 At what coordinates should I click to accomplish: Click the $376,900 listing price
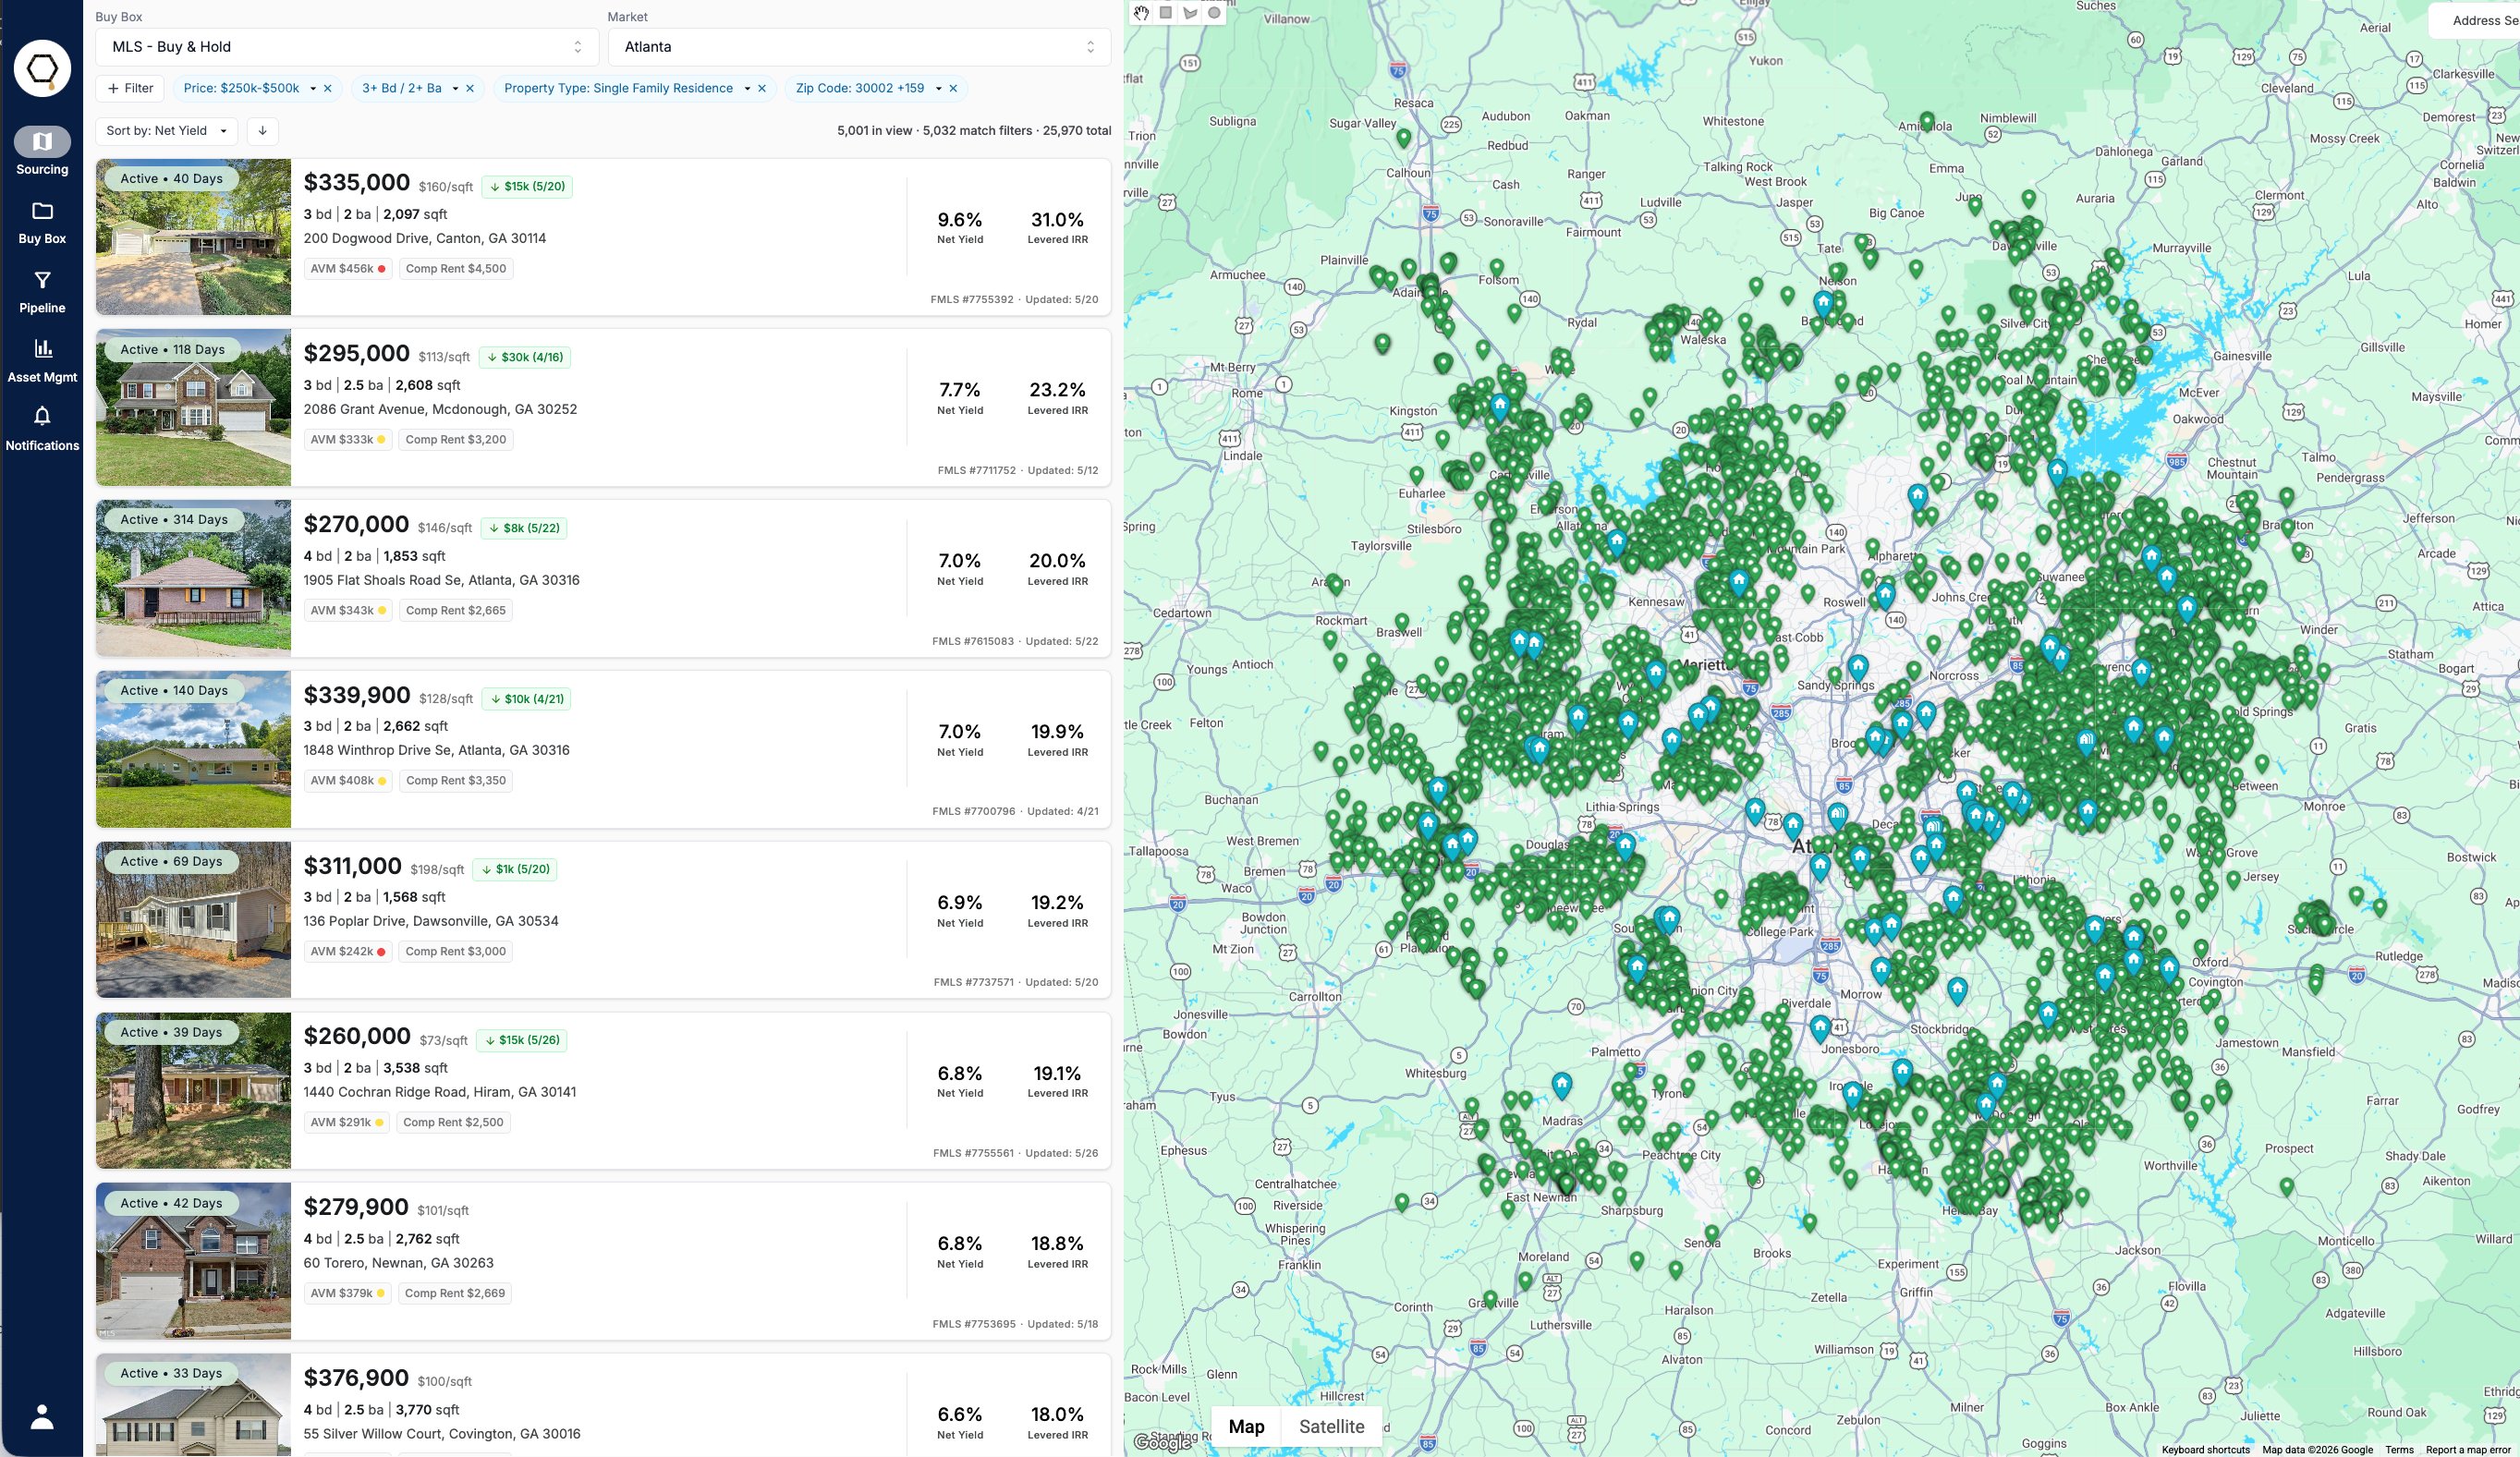[x=356, y=1378]
